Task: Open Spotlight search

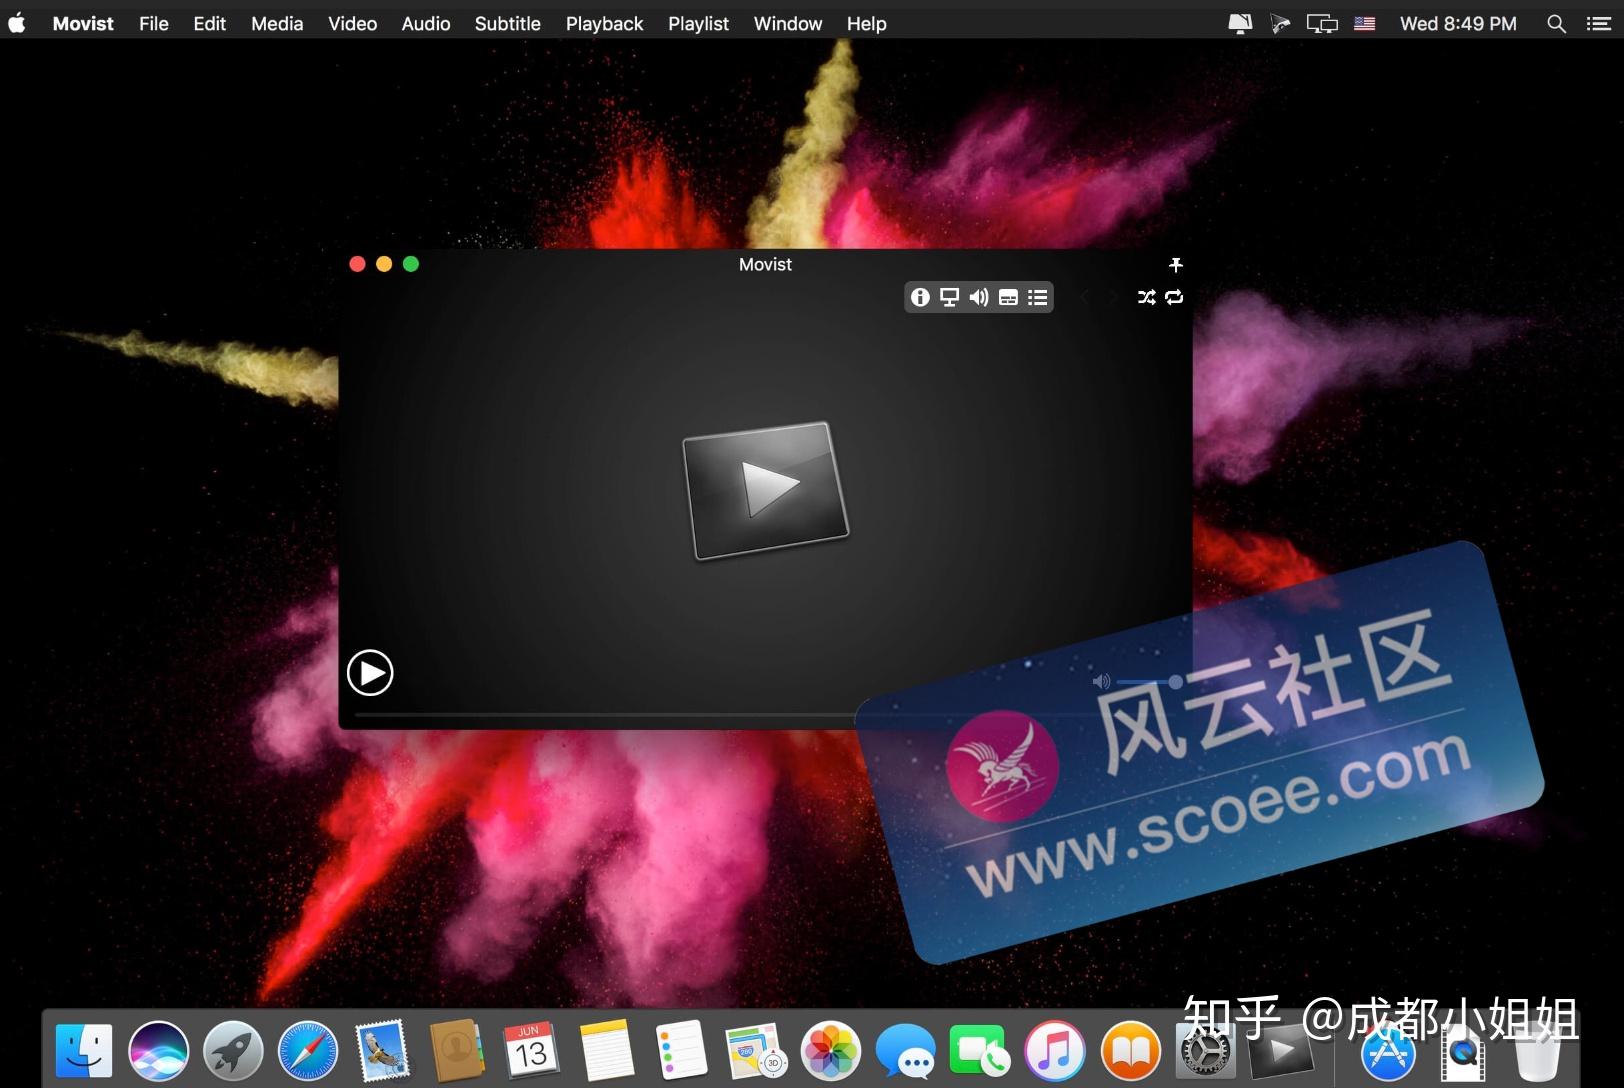Action: pyautogui.click(x=1556, y=23)
